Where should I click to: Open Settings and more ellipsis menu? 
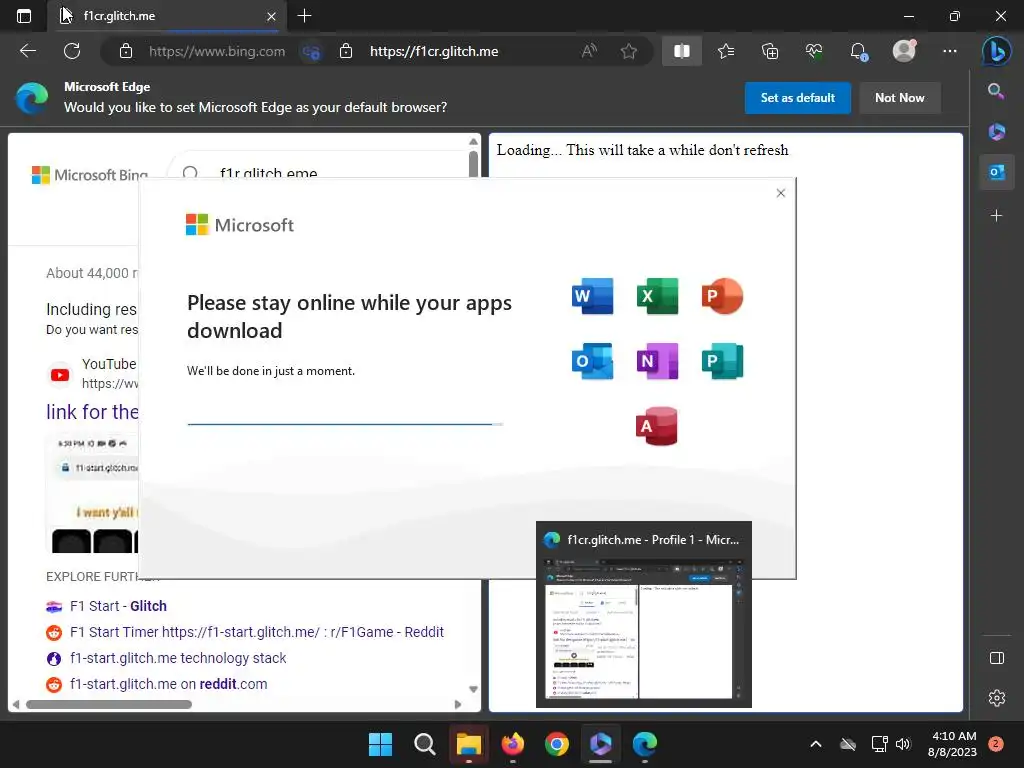pyautogui.click(x=950, y=51)
